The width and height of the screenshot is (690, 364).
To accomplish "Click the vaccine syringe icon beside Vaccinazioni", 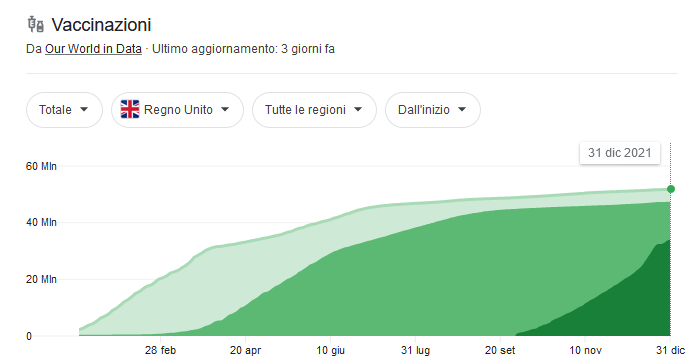I will [x=36, y=25].
